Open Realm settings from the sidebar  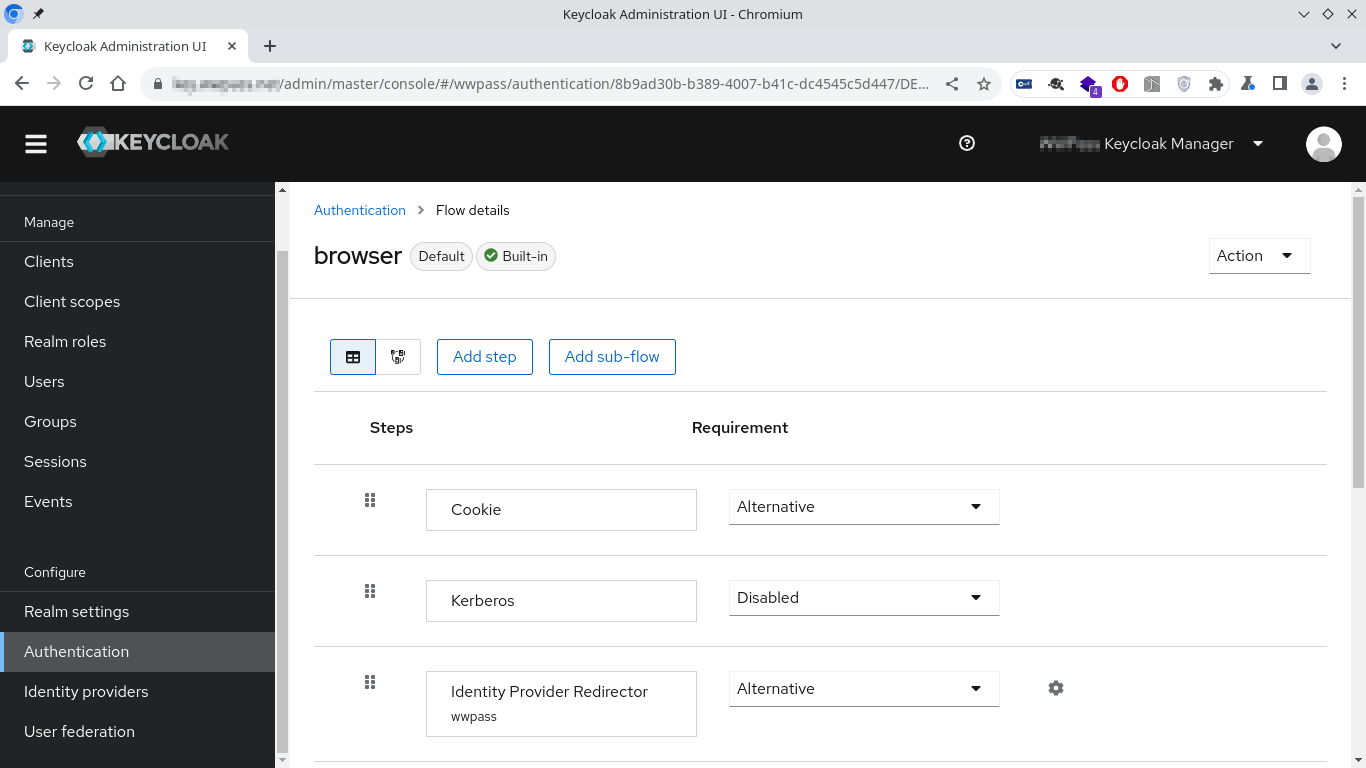[76, 611]
